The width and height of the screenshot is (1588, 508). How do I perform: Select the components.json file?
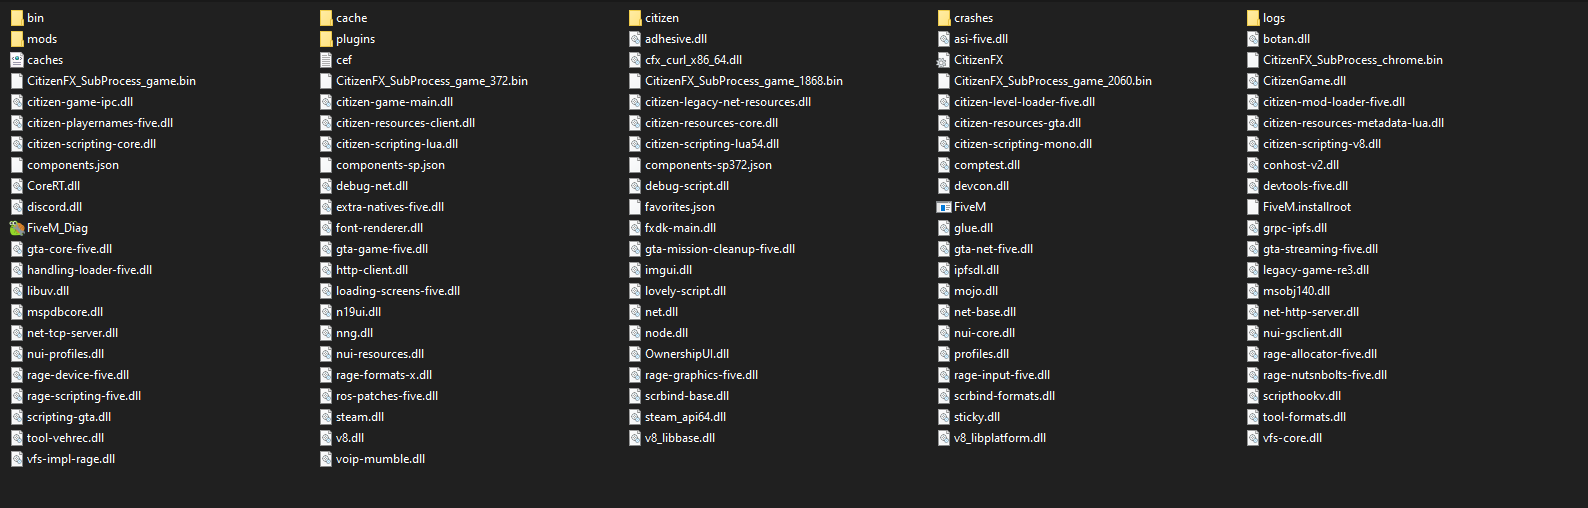click(x=64, y=165)
